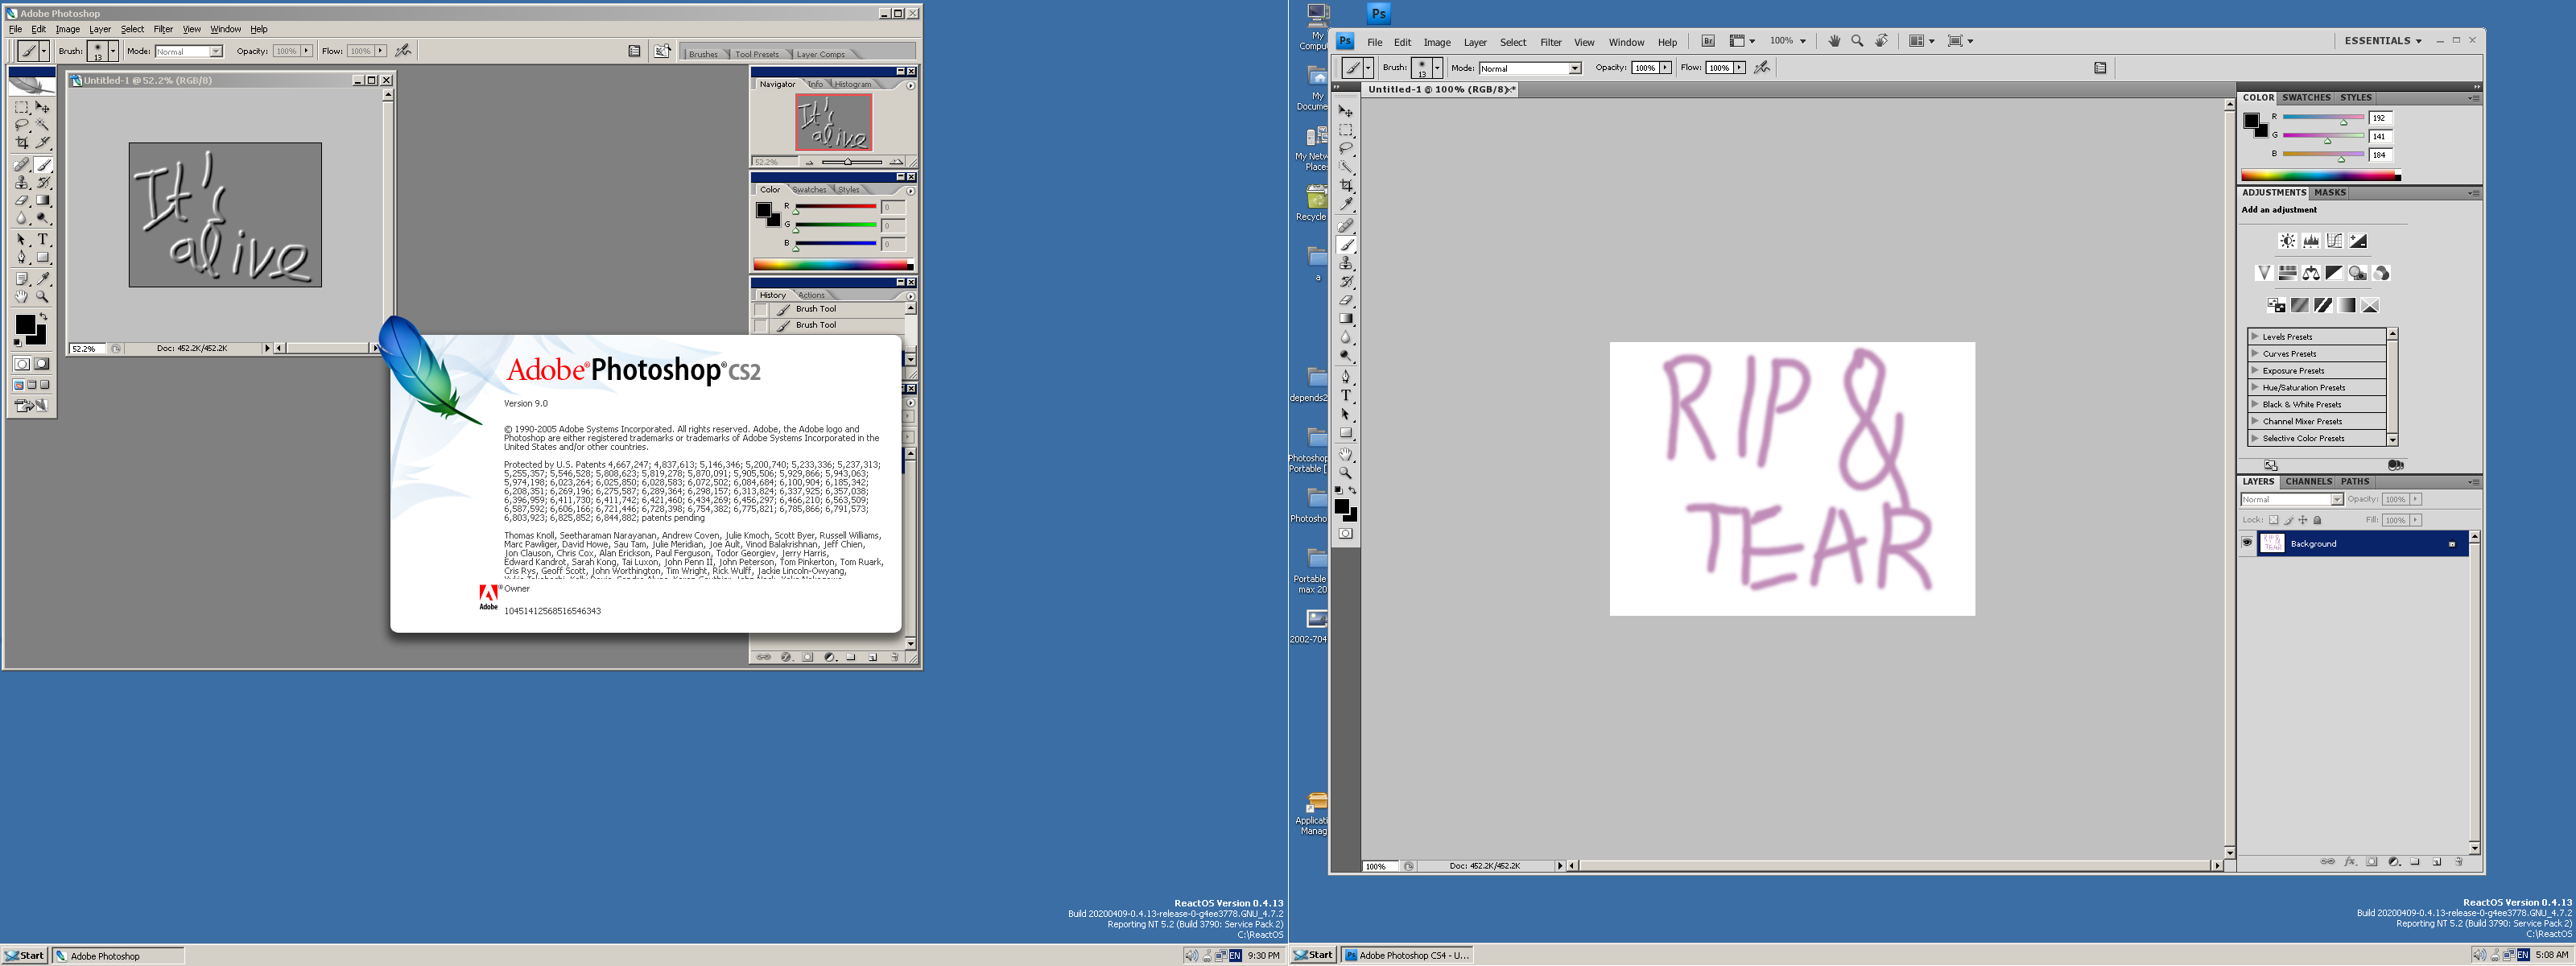Screen dimensions: 2576x966
Task: Open Filter menu in Photoshop CS4
Action: click(x=1550, y=42)
